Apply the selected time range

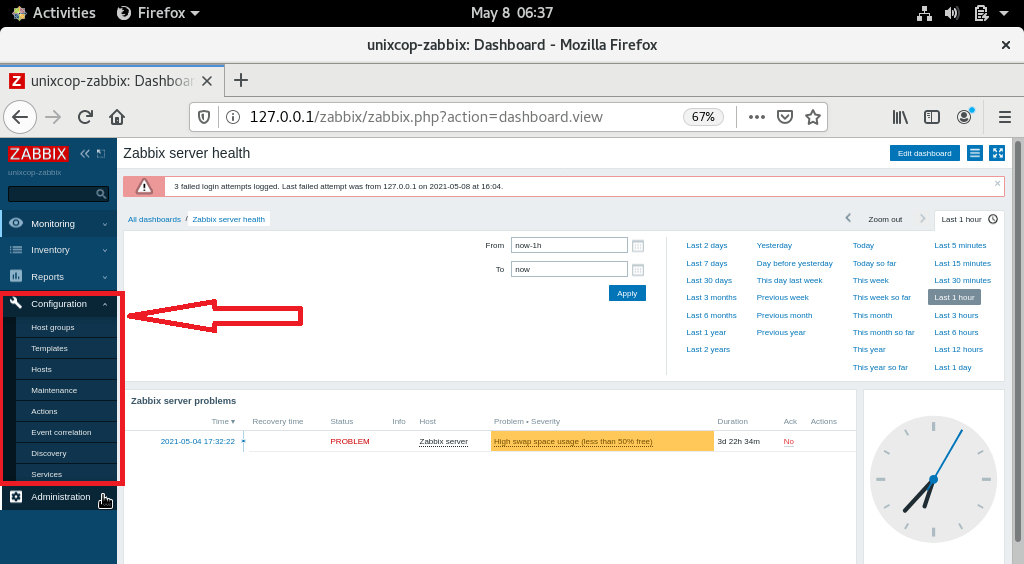tap(627, 293)
